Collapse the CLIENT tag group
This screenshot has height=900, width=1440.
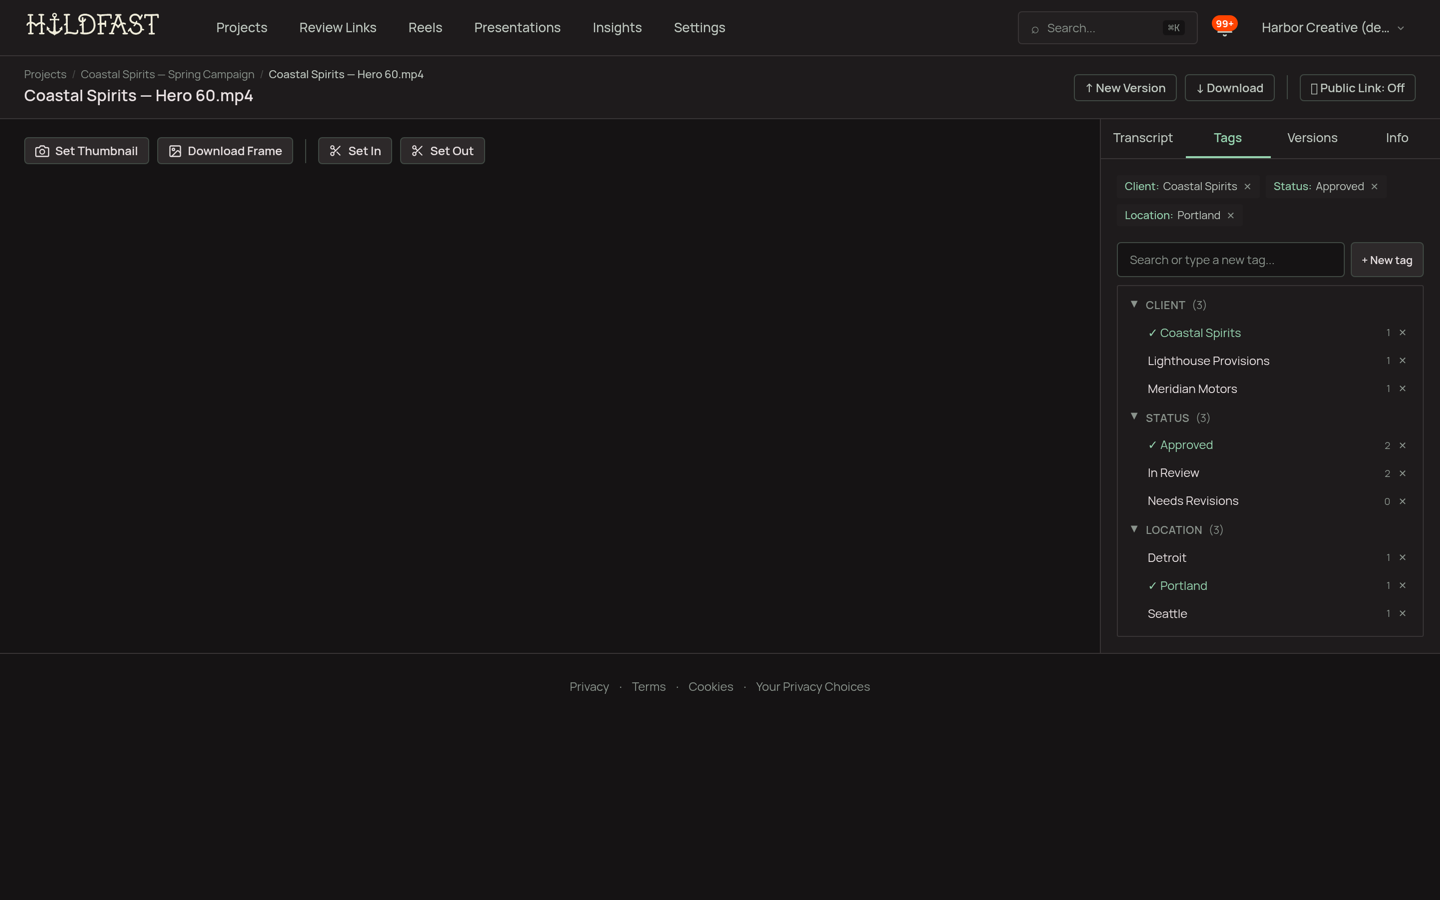[x=1134, y=304]
